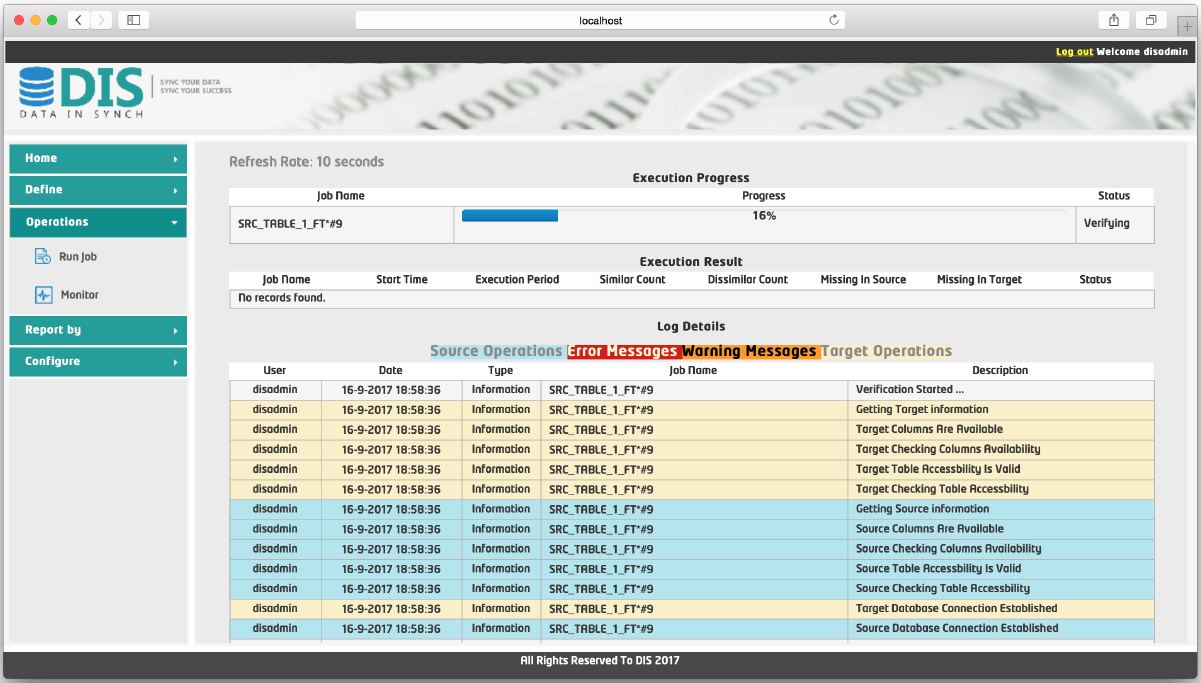The image size is (1201, 683).
Task: Select the Operations menu
Action: coord(98,222)
